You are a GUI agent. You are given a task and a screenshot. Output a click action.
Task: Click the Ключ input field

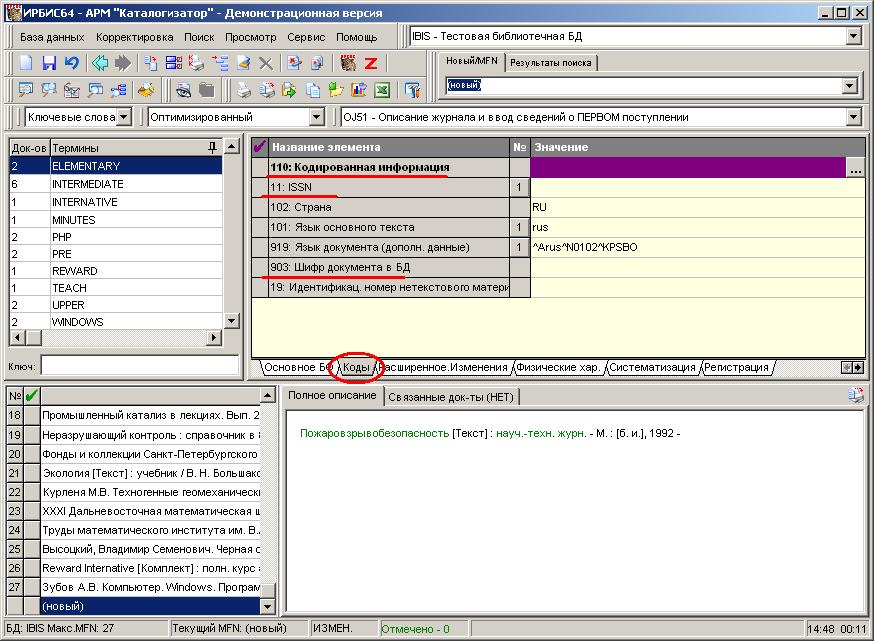[140, 366]
